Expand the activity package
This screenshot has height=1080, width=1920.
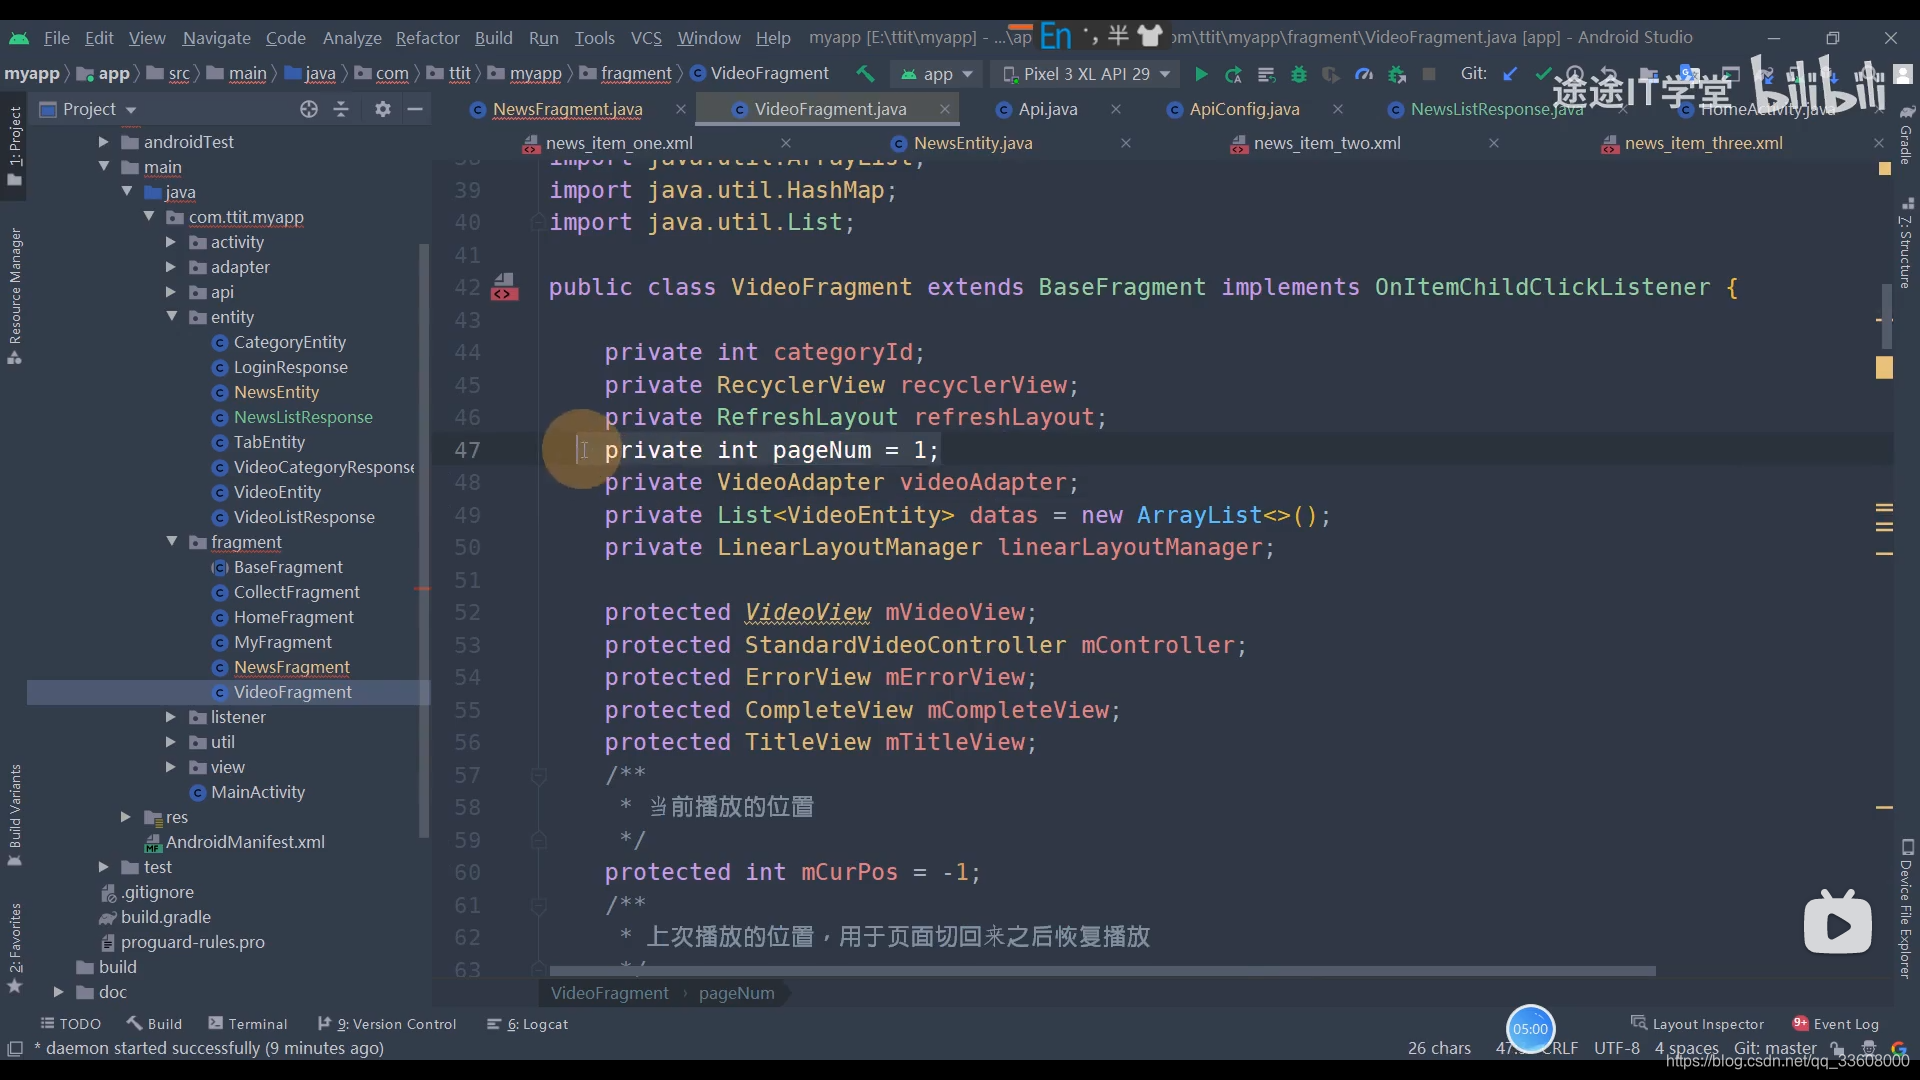[170, 242]
